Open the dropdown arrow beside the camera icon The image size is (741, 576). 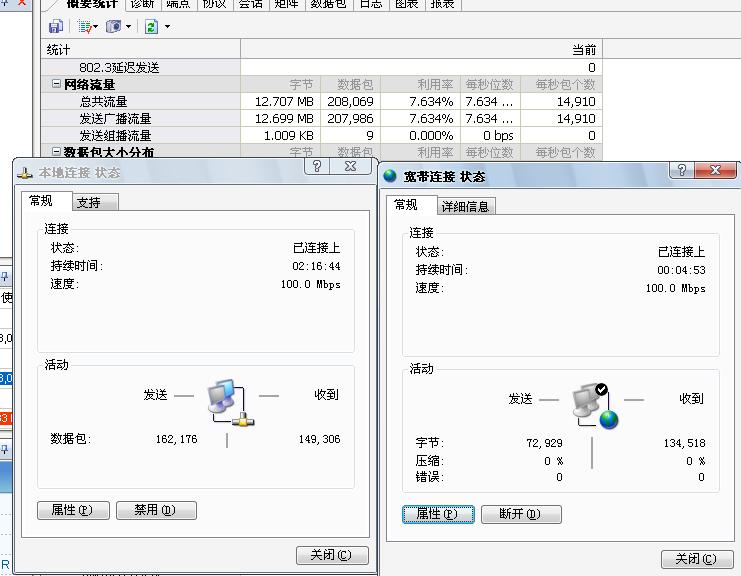[128, 26]
